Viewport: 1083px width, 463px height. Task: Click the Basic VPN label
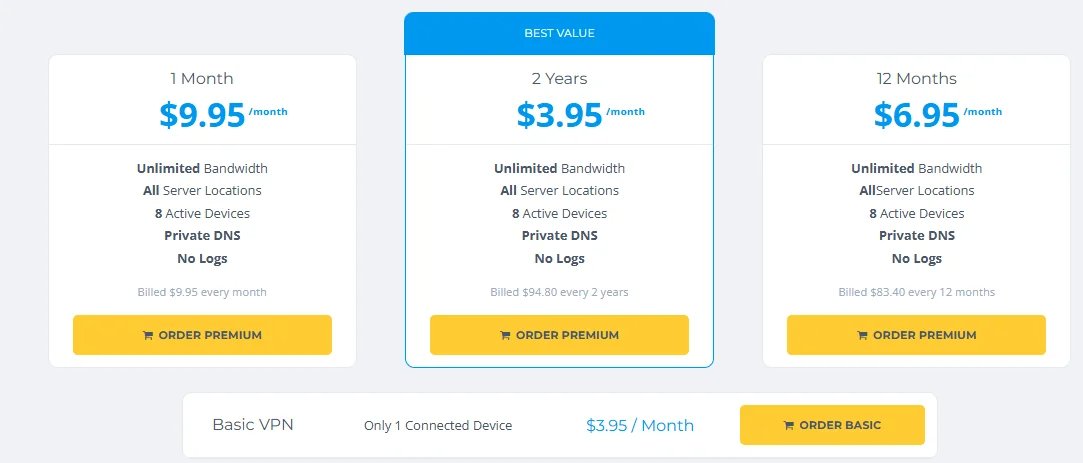tap(253, 425)
